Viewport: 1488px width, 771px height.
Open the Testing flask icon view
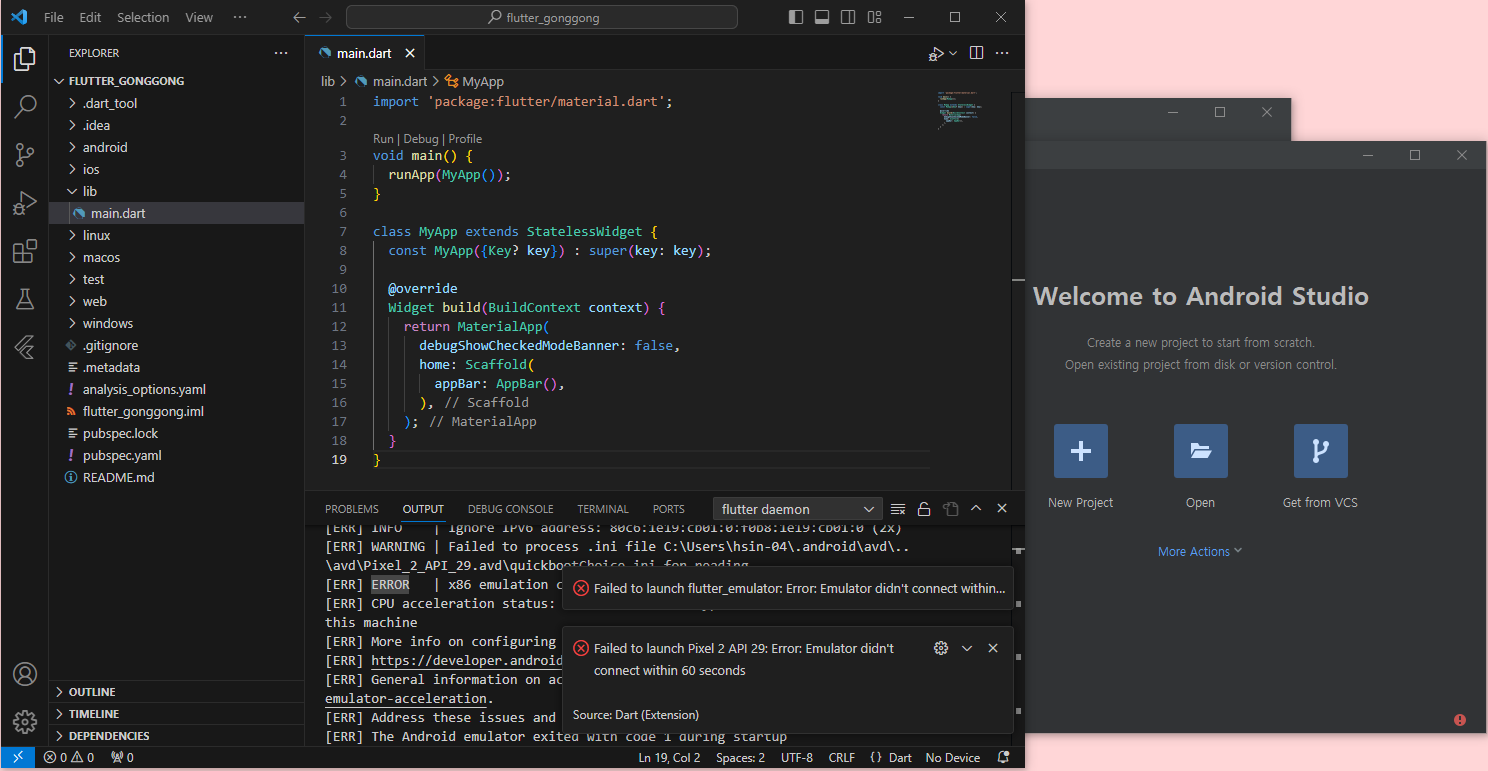coord(25,299)
